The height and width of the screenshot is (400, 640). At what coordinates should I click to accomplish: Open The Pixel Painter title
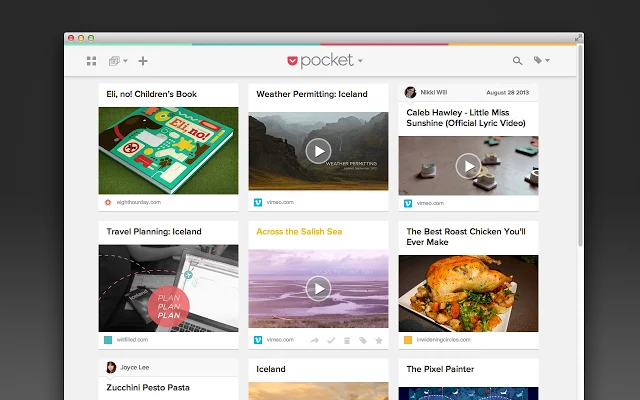click(440, 369)
